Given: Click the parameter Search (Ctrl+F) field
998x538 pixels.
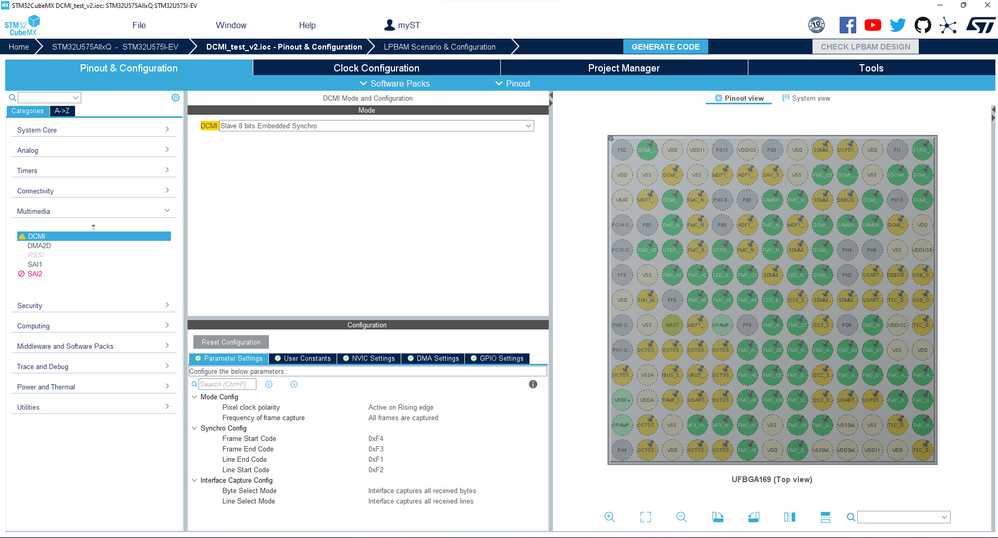Looking at the screenshot, I should pos(227,384).
